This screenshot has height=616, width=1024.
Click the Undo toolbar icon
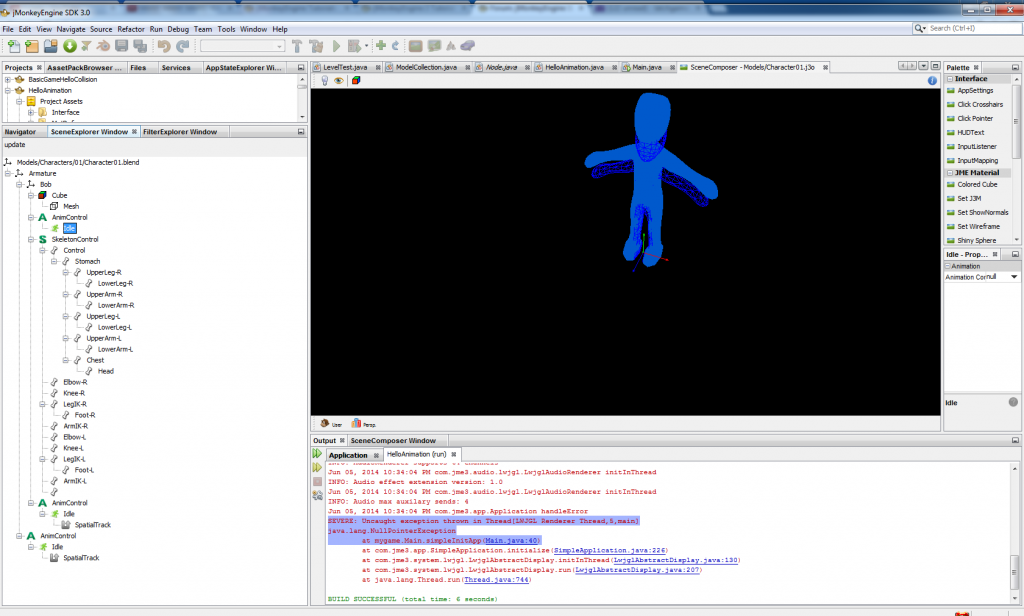click(x=164, y=46)
